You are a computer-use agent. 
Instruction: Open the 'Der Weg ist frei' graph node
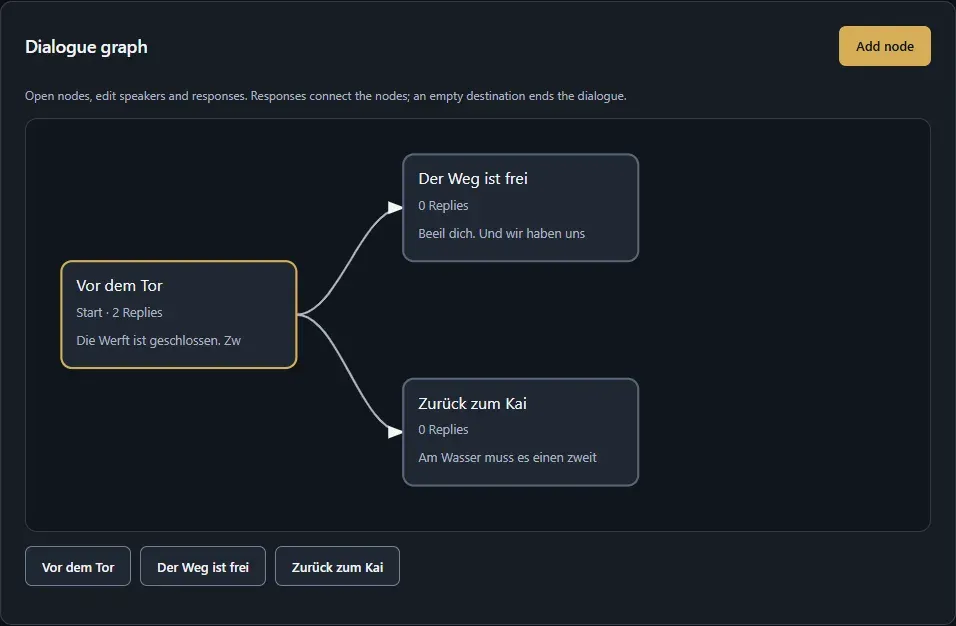point(520,208)
